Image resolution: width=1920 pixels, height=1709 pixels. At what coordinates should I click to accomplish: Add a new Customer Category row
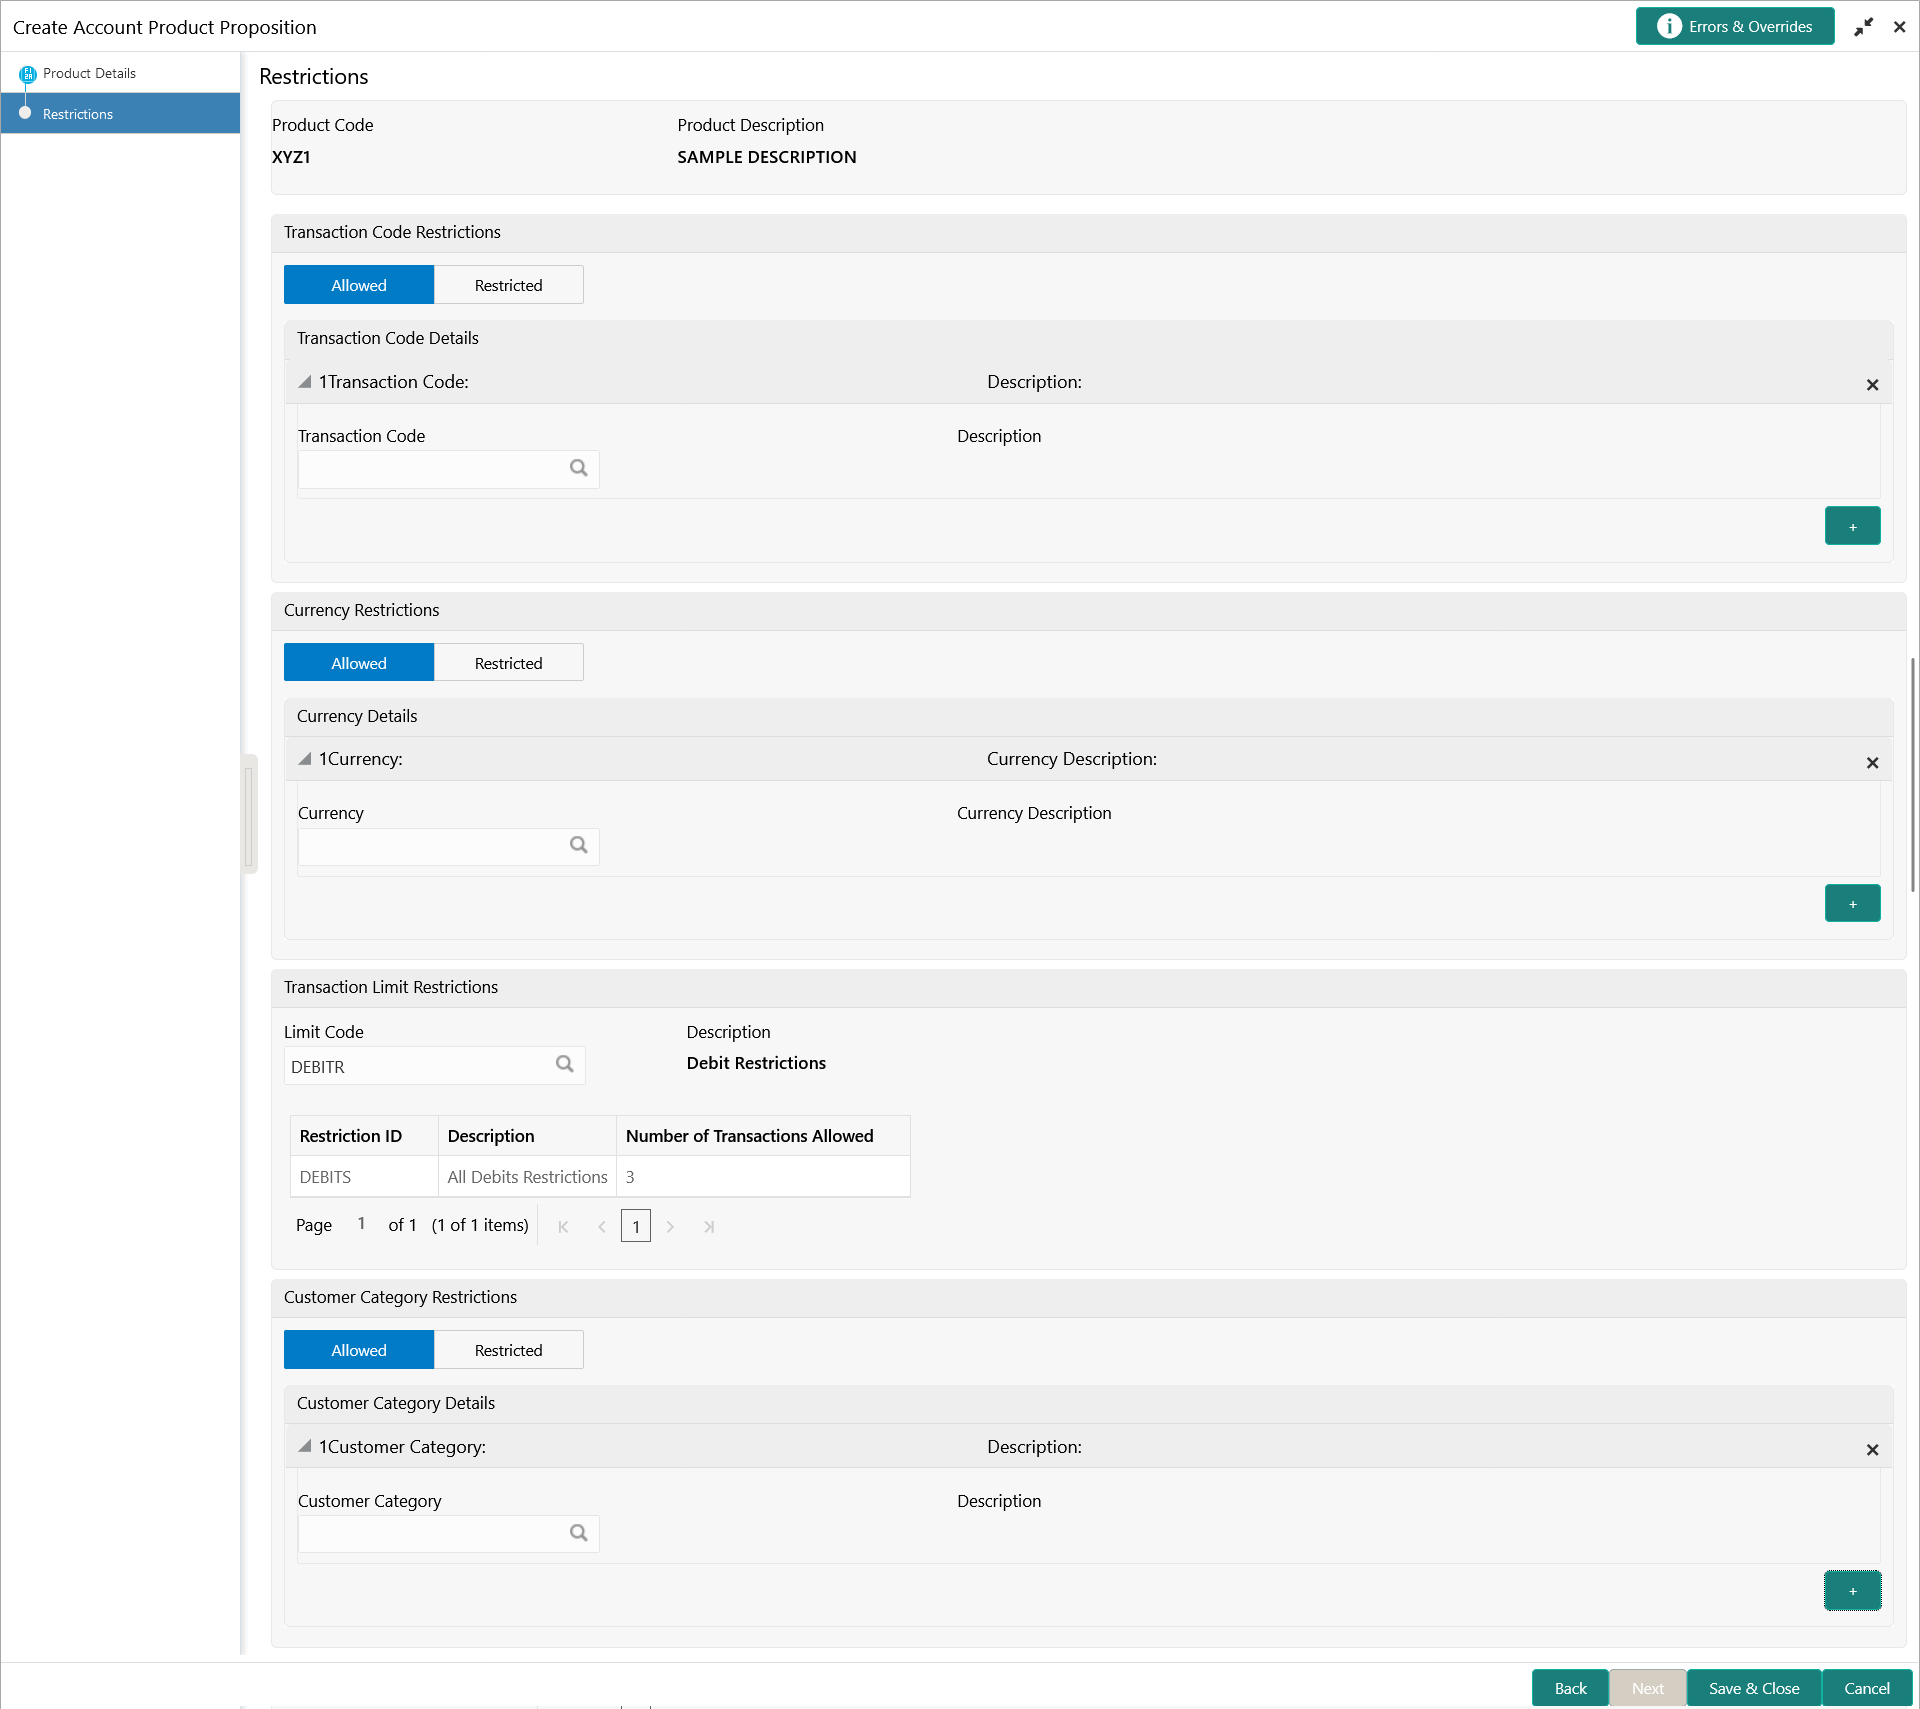pyautogui.click(x=1852, y=1591)
